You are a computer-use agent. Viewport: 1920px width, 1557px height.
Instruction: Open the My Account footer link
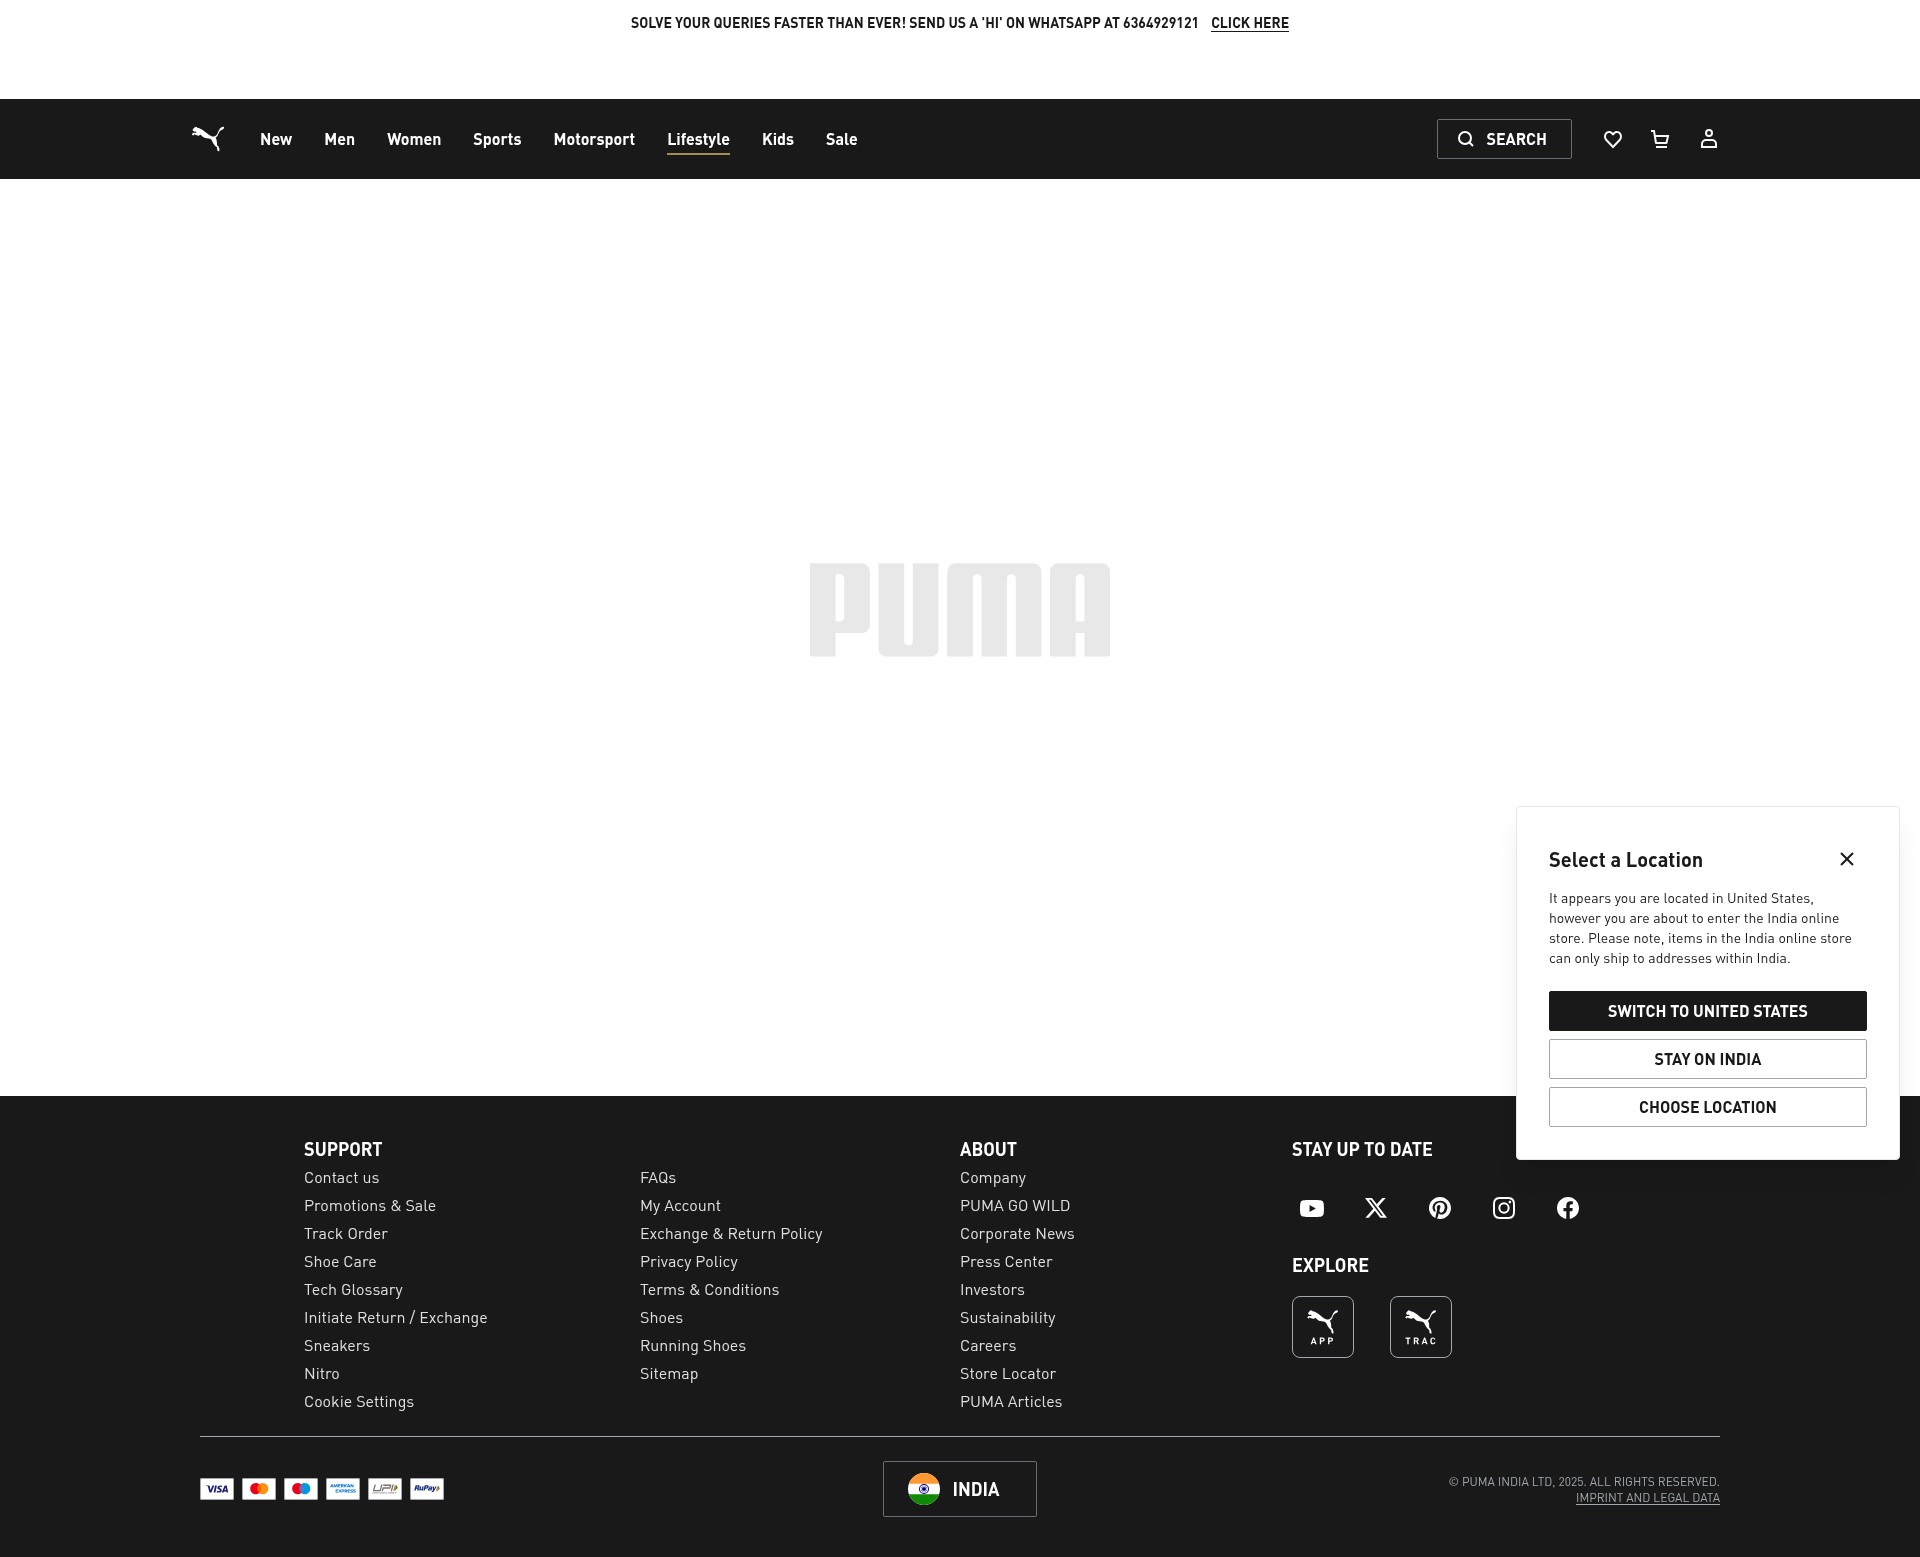coord(680,1206)
